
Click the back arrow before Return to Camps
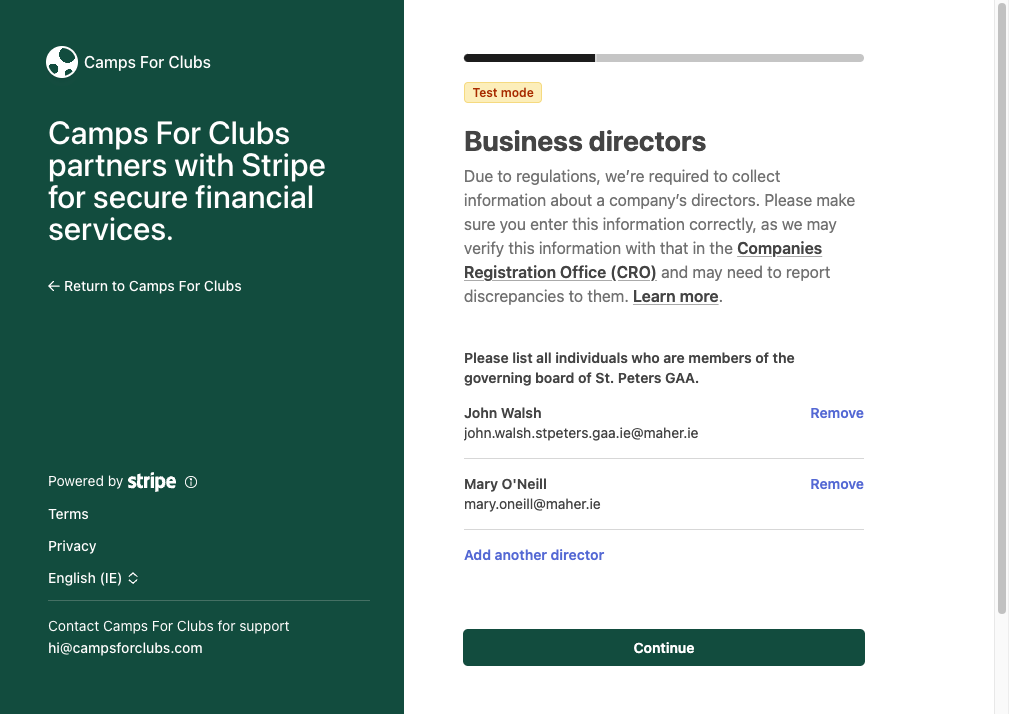54,286
